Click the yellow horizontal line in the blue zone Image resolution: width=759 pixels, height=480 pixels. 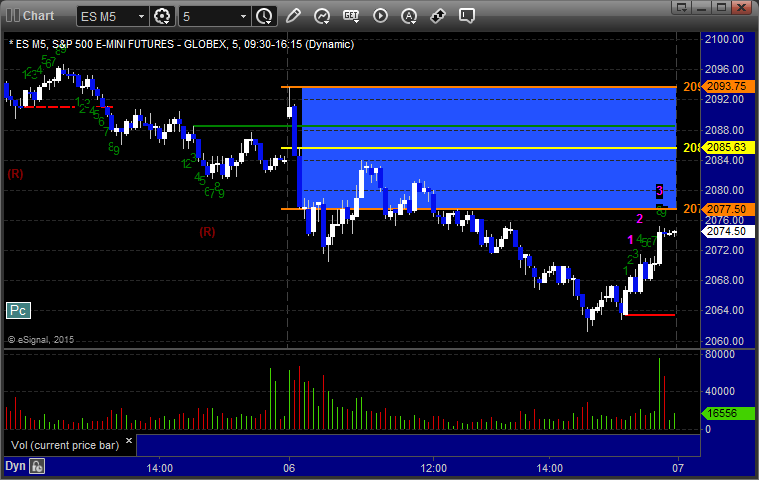(478, 148)
